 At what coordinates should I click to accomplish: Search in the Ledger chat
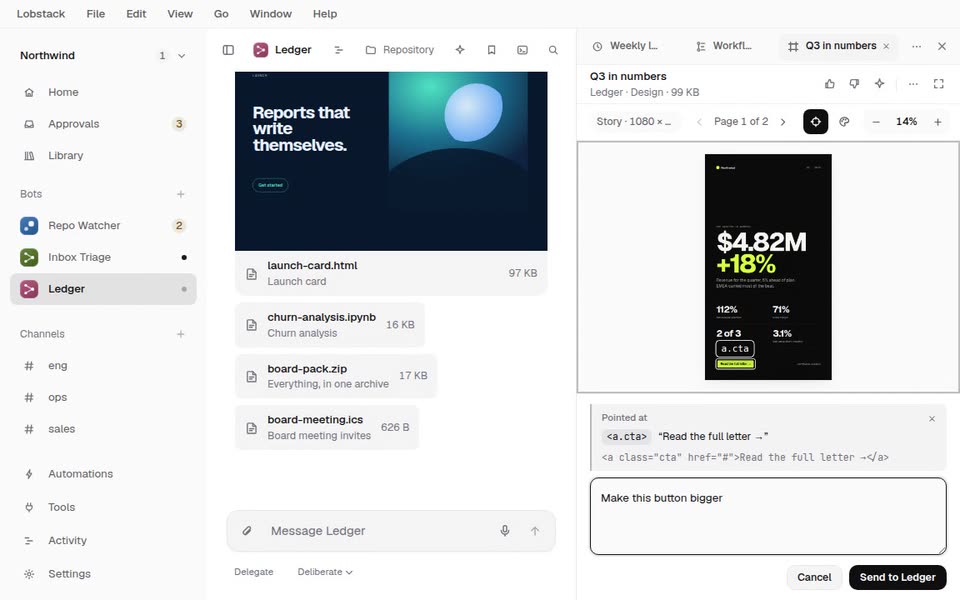tap(553, 50)
